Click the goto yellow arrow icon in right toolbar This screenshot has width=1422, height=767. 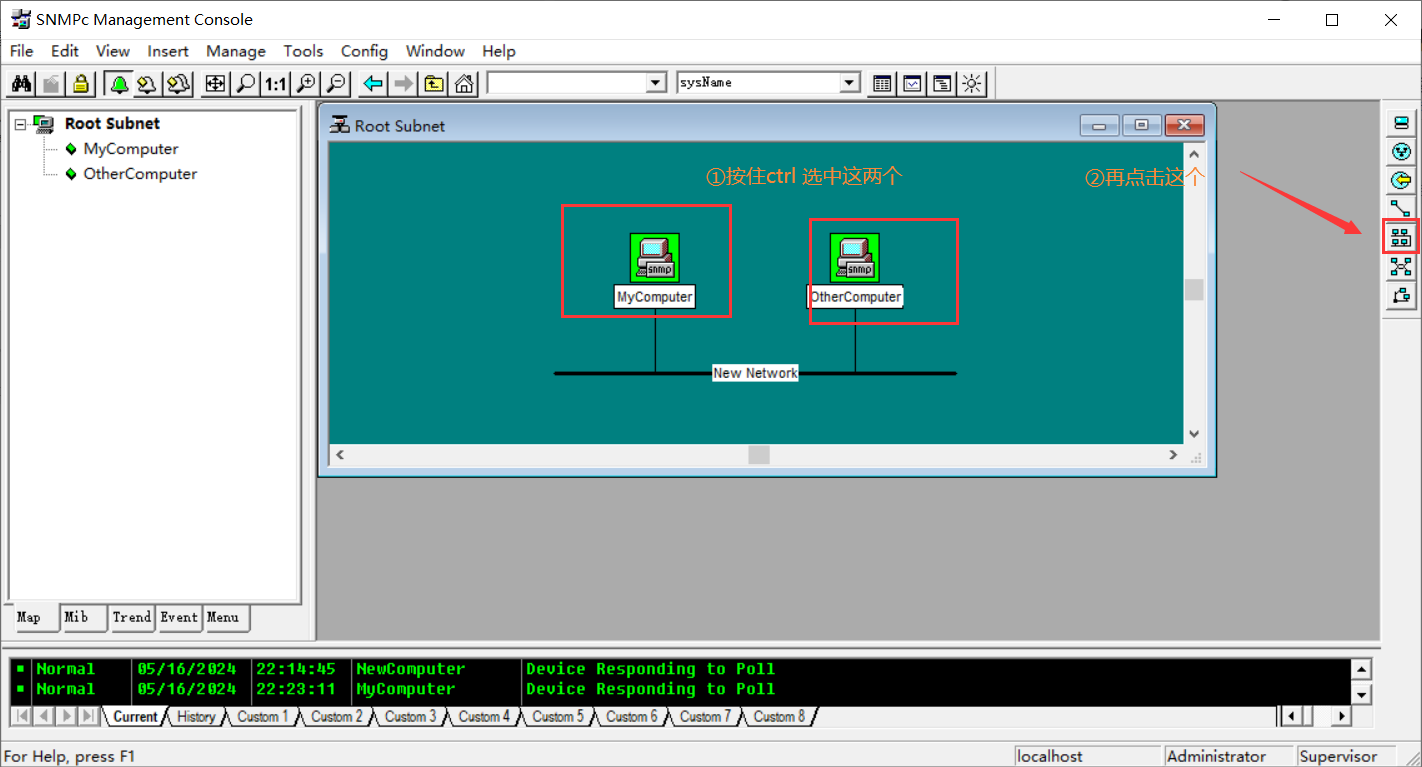click(x=1401, y=181)
